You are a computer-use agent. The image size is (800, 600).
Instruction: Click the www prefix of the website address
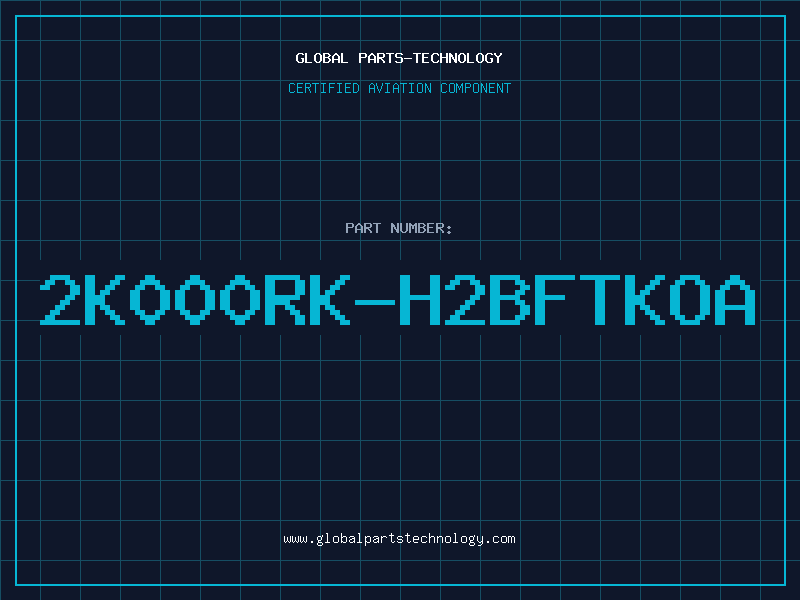(295, 539)
